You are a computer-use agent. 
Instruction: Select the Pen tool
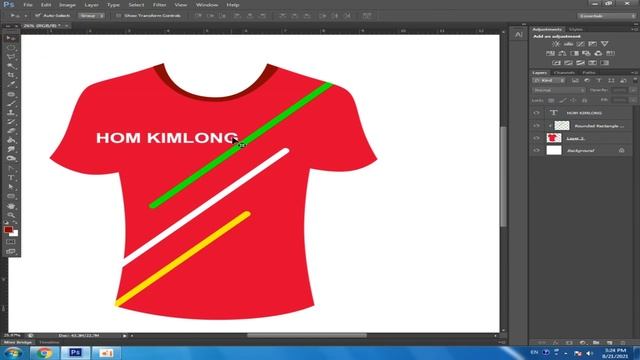10,168
